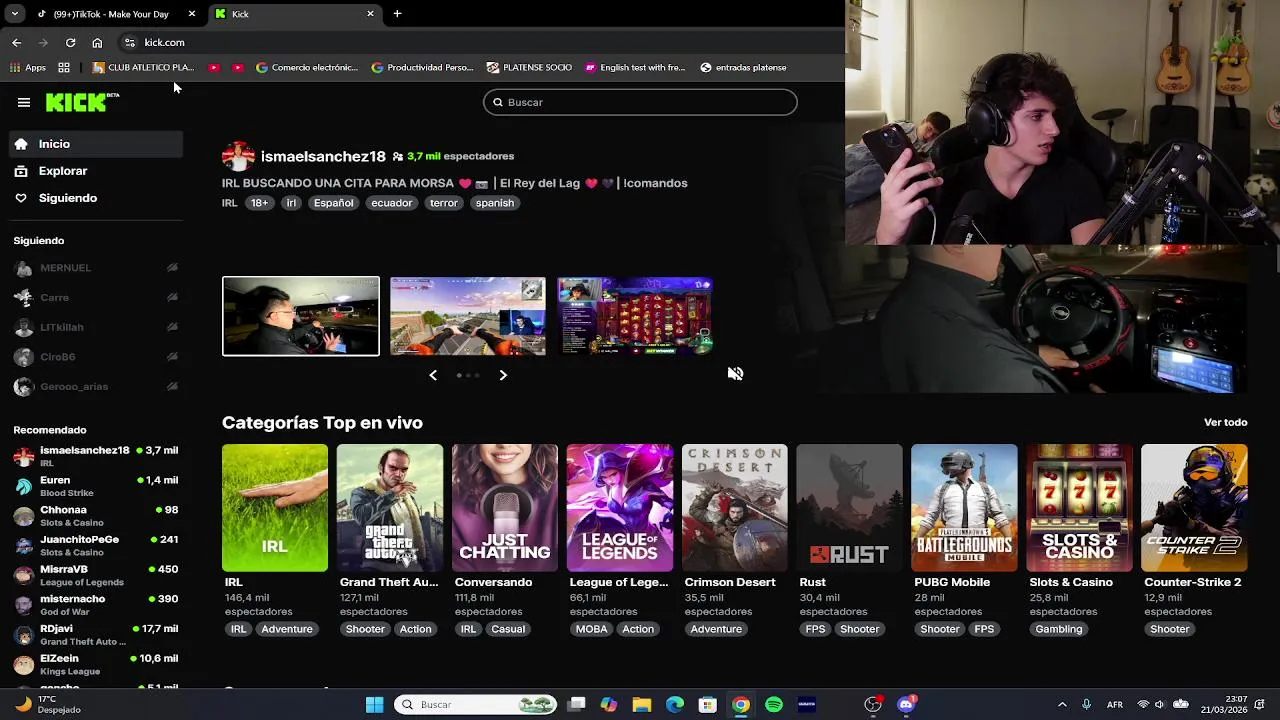Viewport: 1280px width, 720px height.
Task: Open CiroB6 in followed channels
Action: [x=97, y=357]
